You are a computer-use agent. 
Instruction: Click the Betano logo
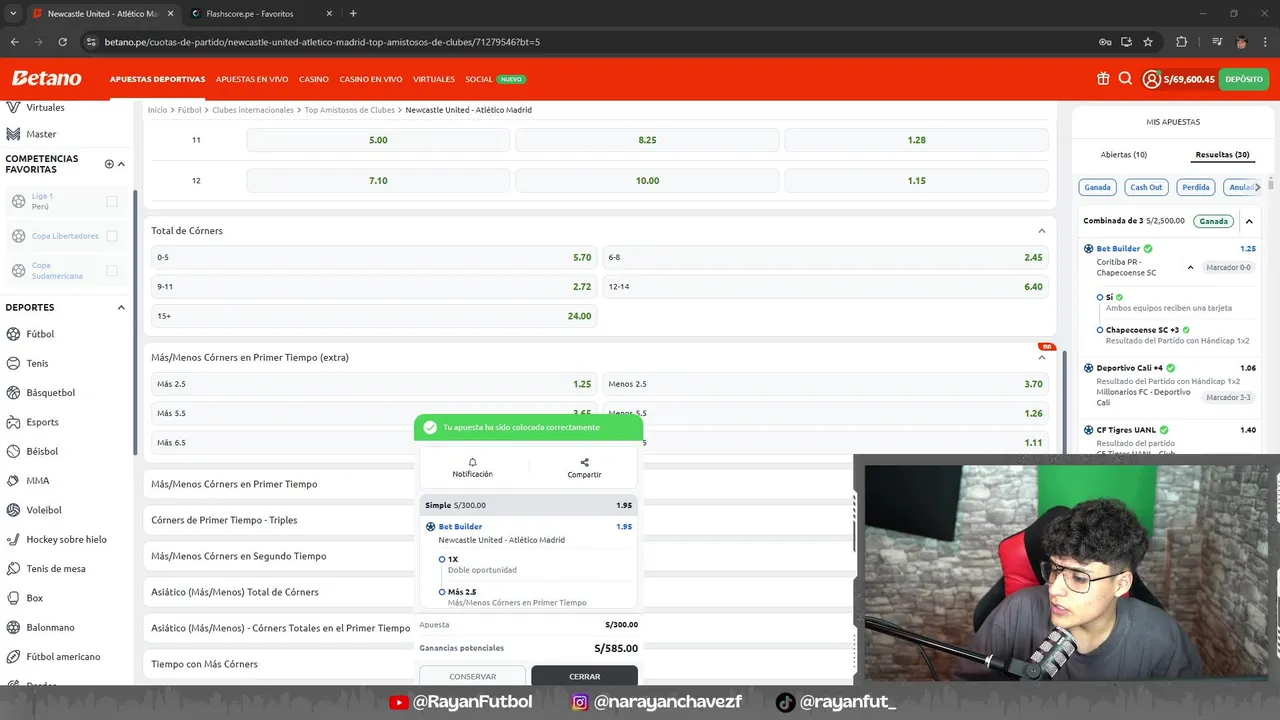tap(46, 79)
